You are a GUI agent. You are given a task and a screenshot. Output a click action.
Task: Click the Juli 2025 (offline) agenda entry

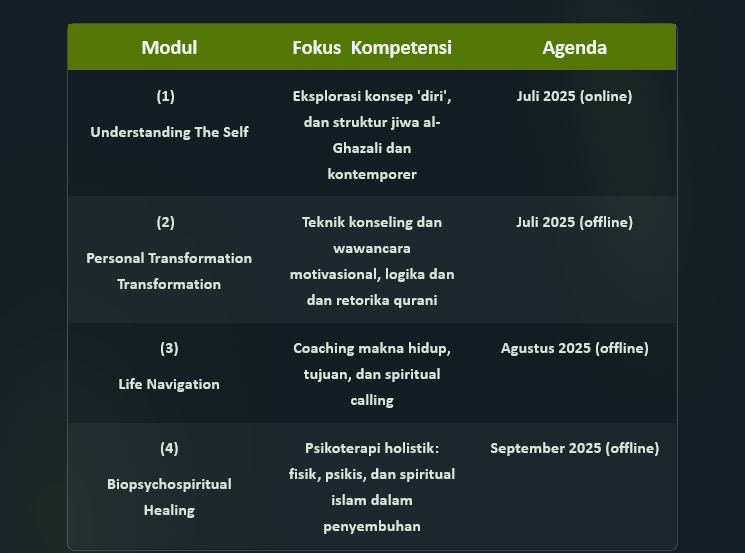(x=574, y=222)
